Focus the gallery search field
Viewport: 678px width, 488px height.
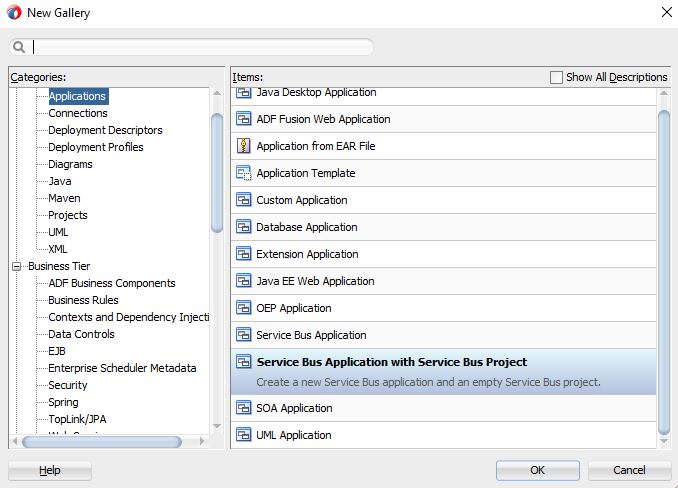pos(200,47)
